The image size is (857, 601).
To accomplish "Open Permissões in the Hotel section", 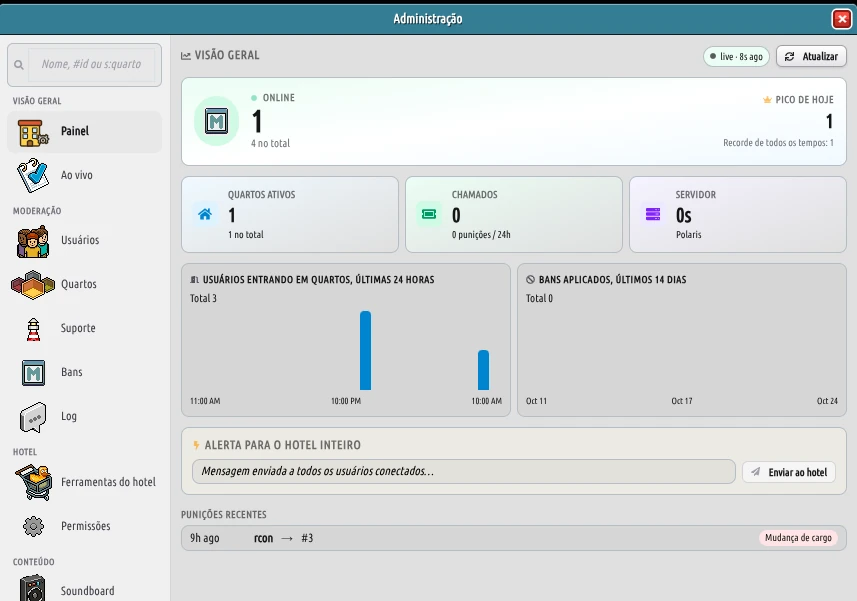I will [x=85, y=526].
